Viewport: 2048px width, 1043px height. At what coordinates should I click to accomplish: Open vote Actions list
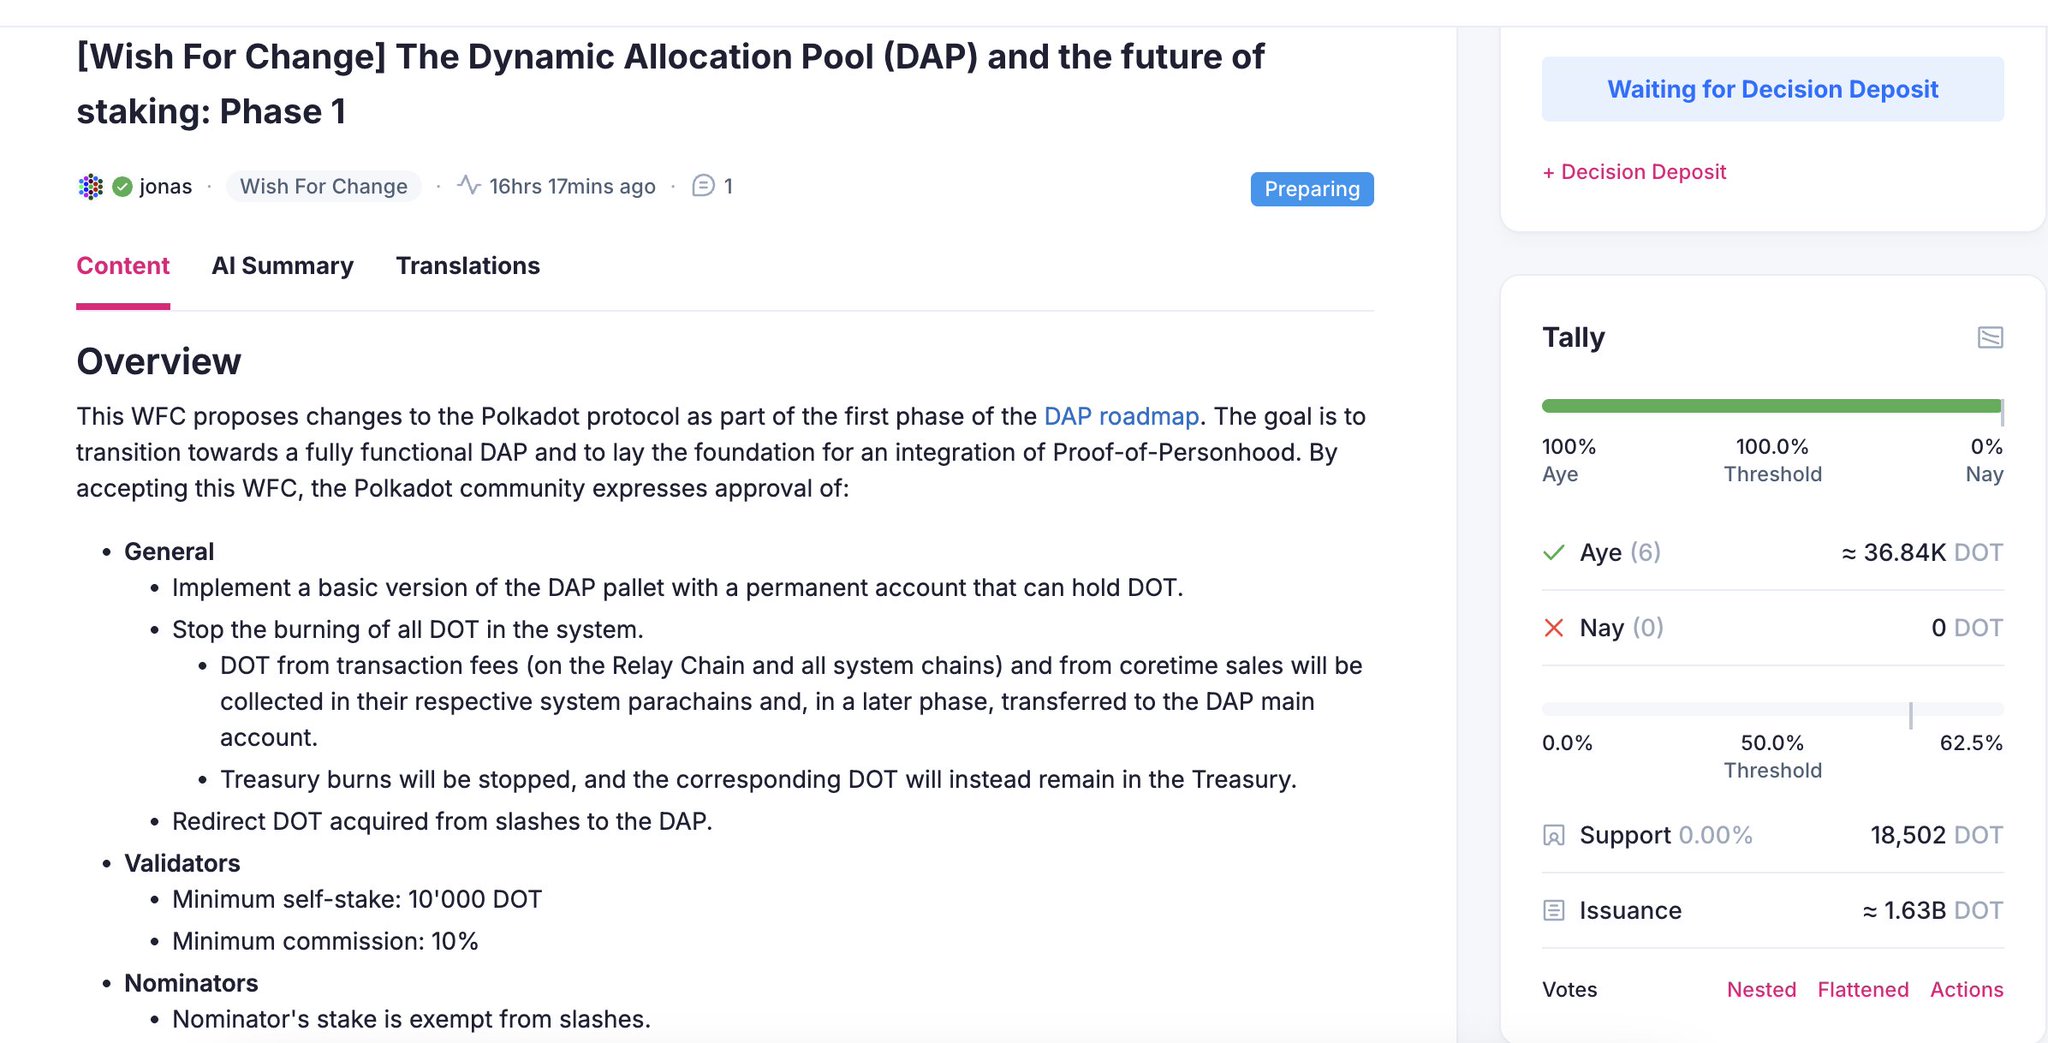pos(1966,989)
